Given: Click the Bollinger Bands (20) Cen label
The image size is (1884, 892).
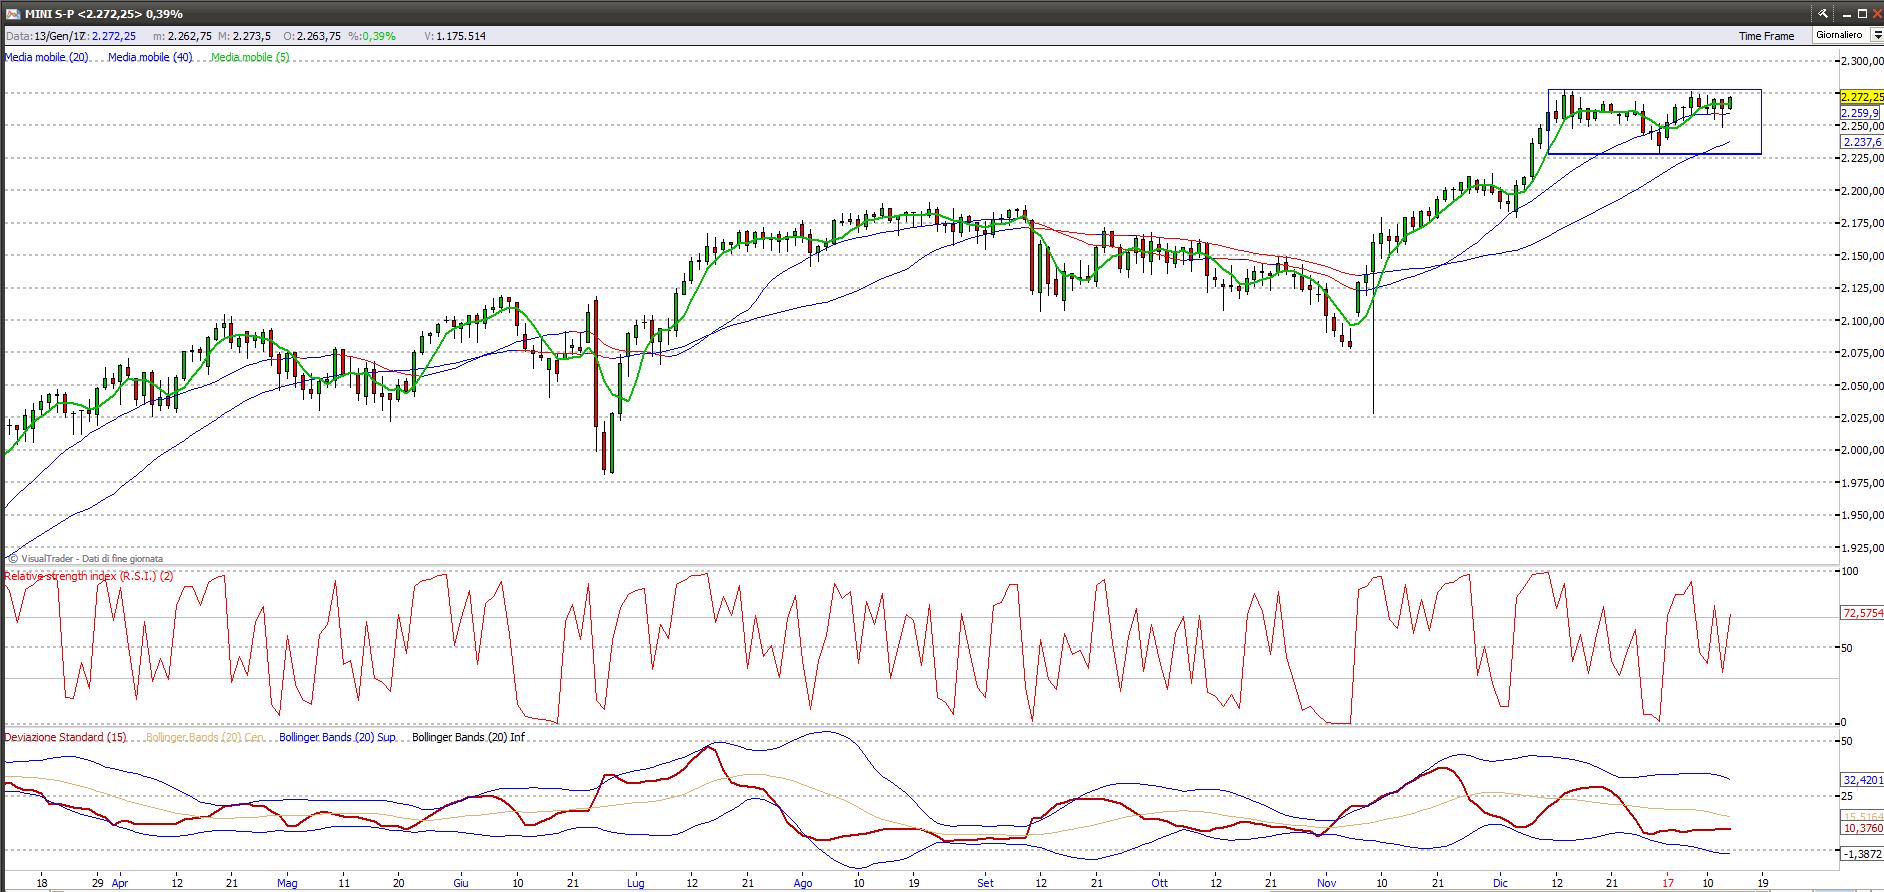Looking at the screenshot, I should pos(205,737).
